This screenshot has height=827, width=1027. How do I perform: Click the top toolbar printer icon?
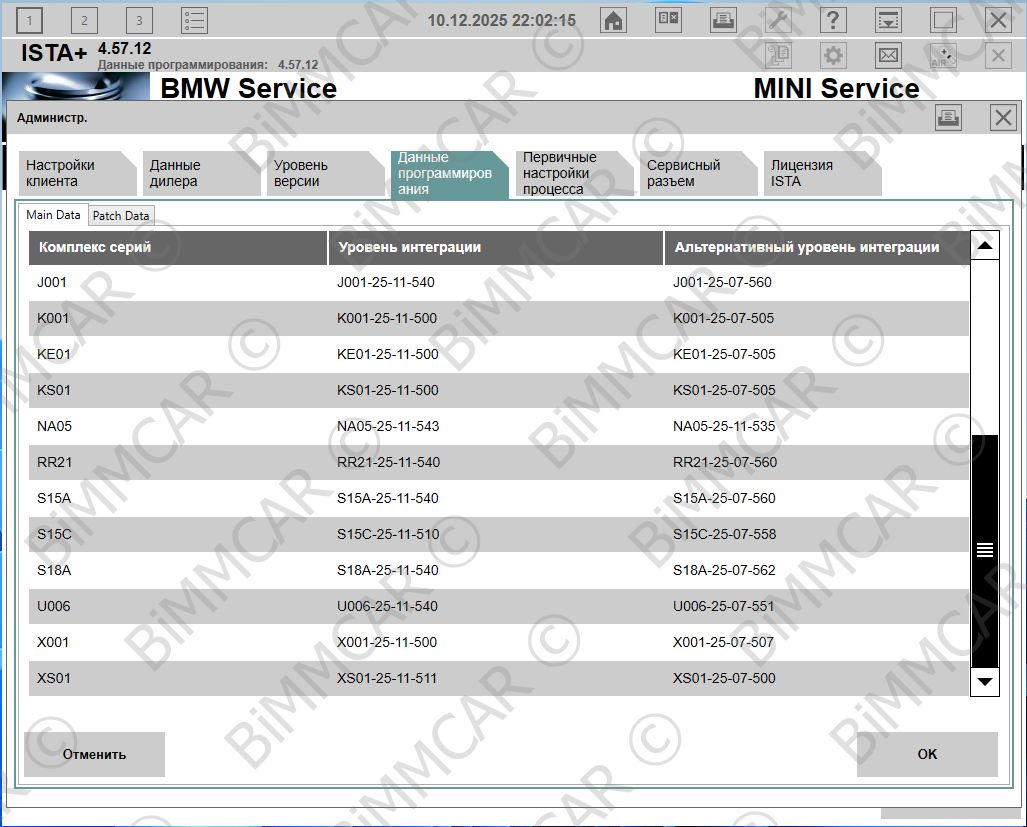[x=723, y=20]
